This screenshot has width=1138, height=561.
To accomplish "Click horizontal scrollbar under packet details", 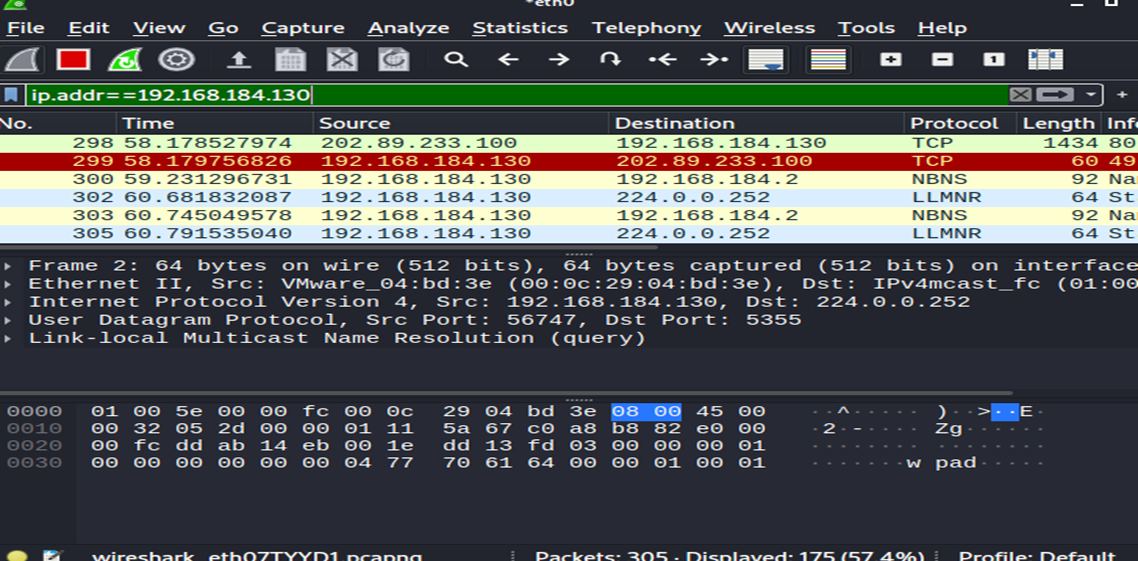I will [x=506, y=393].
